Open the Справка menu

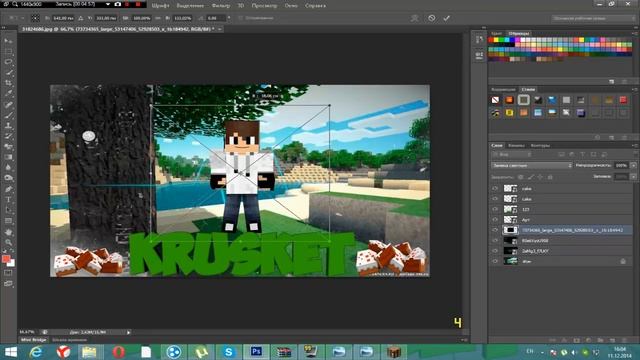click(x=315, y=6)
